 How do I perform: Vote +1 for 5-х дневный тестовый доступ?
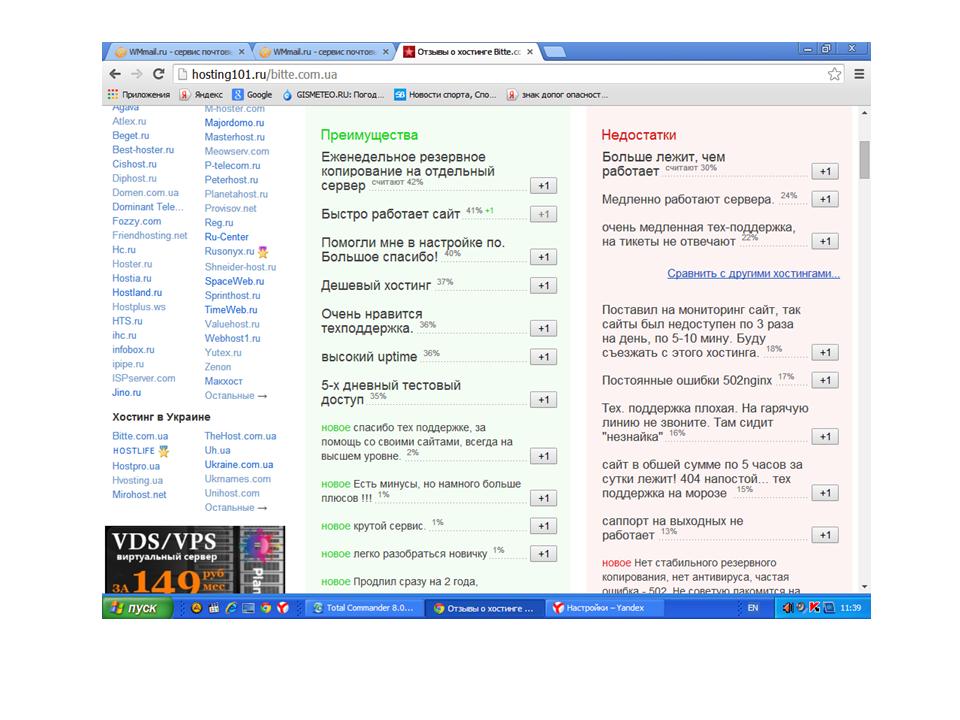(x=544, y=400)
